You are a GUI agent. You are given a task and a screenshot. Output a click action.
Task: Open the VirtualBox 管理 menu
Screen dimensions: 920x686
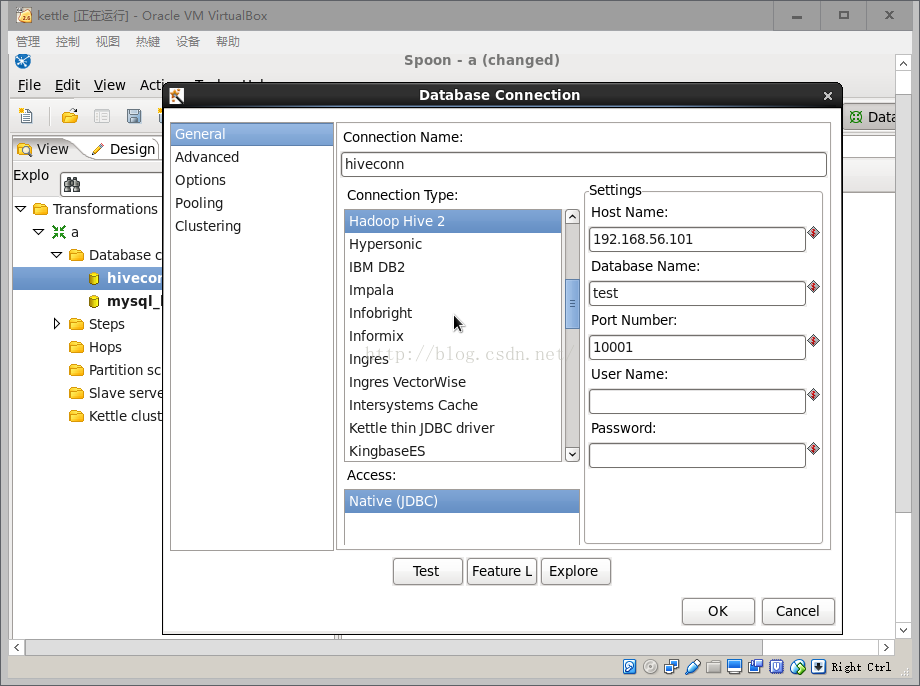click(28, 42)
